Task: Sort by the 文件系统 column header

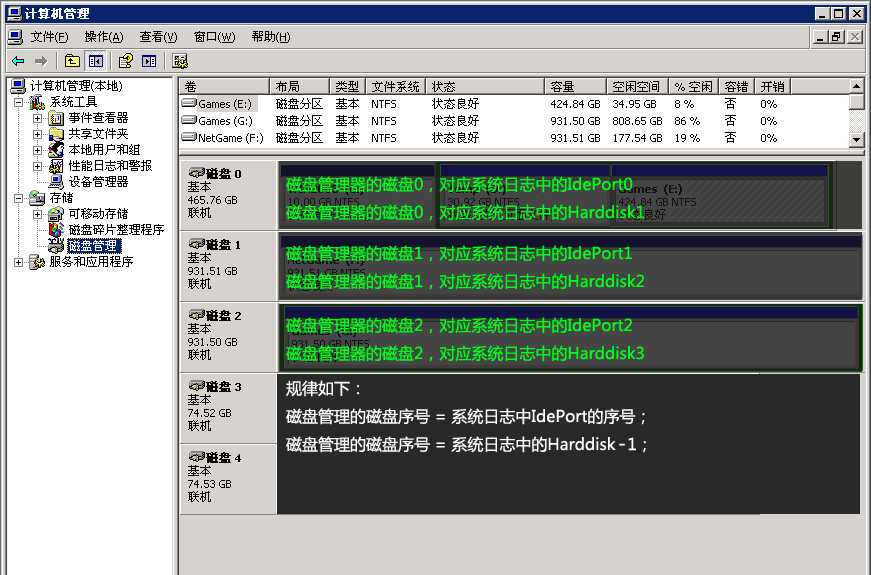Action: point(395,87)
